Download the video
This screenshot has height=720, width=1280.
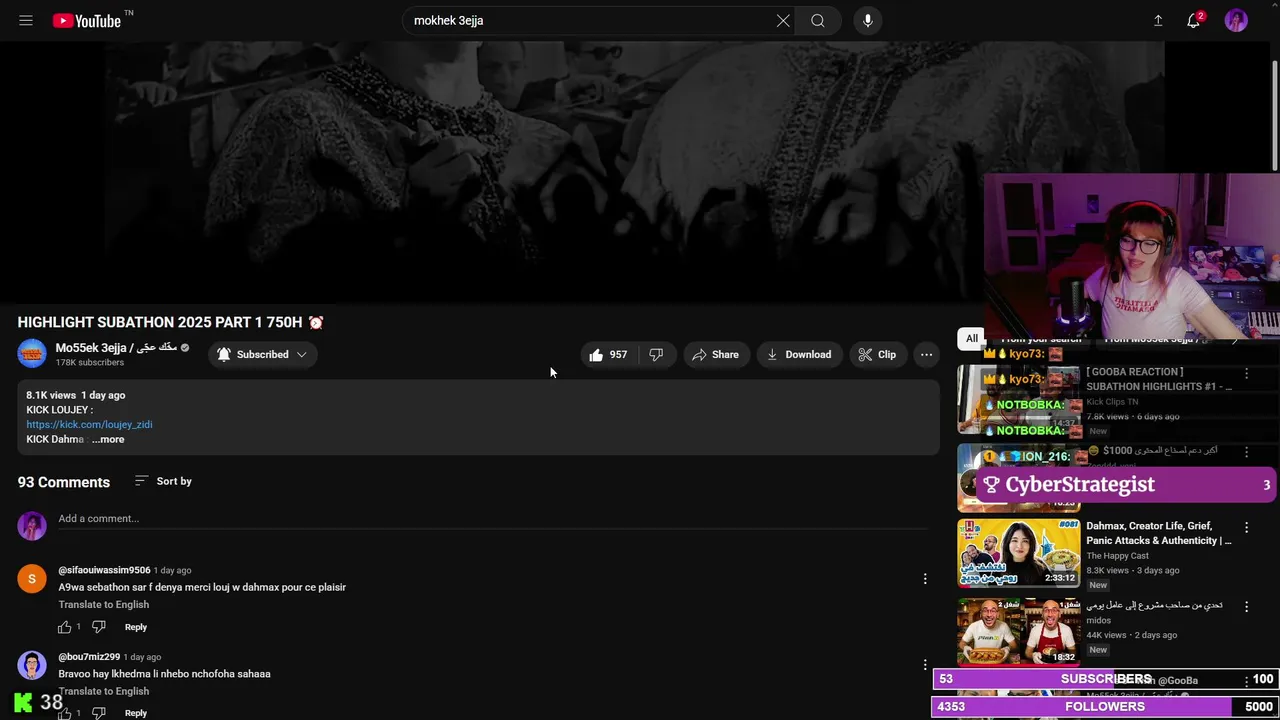click(799, 354)
